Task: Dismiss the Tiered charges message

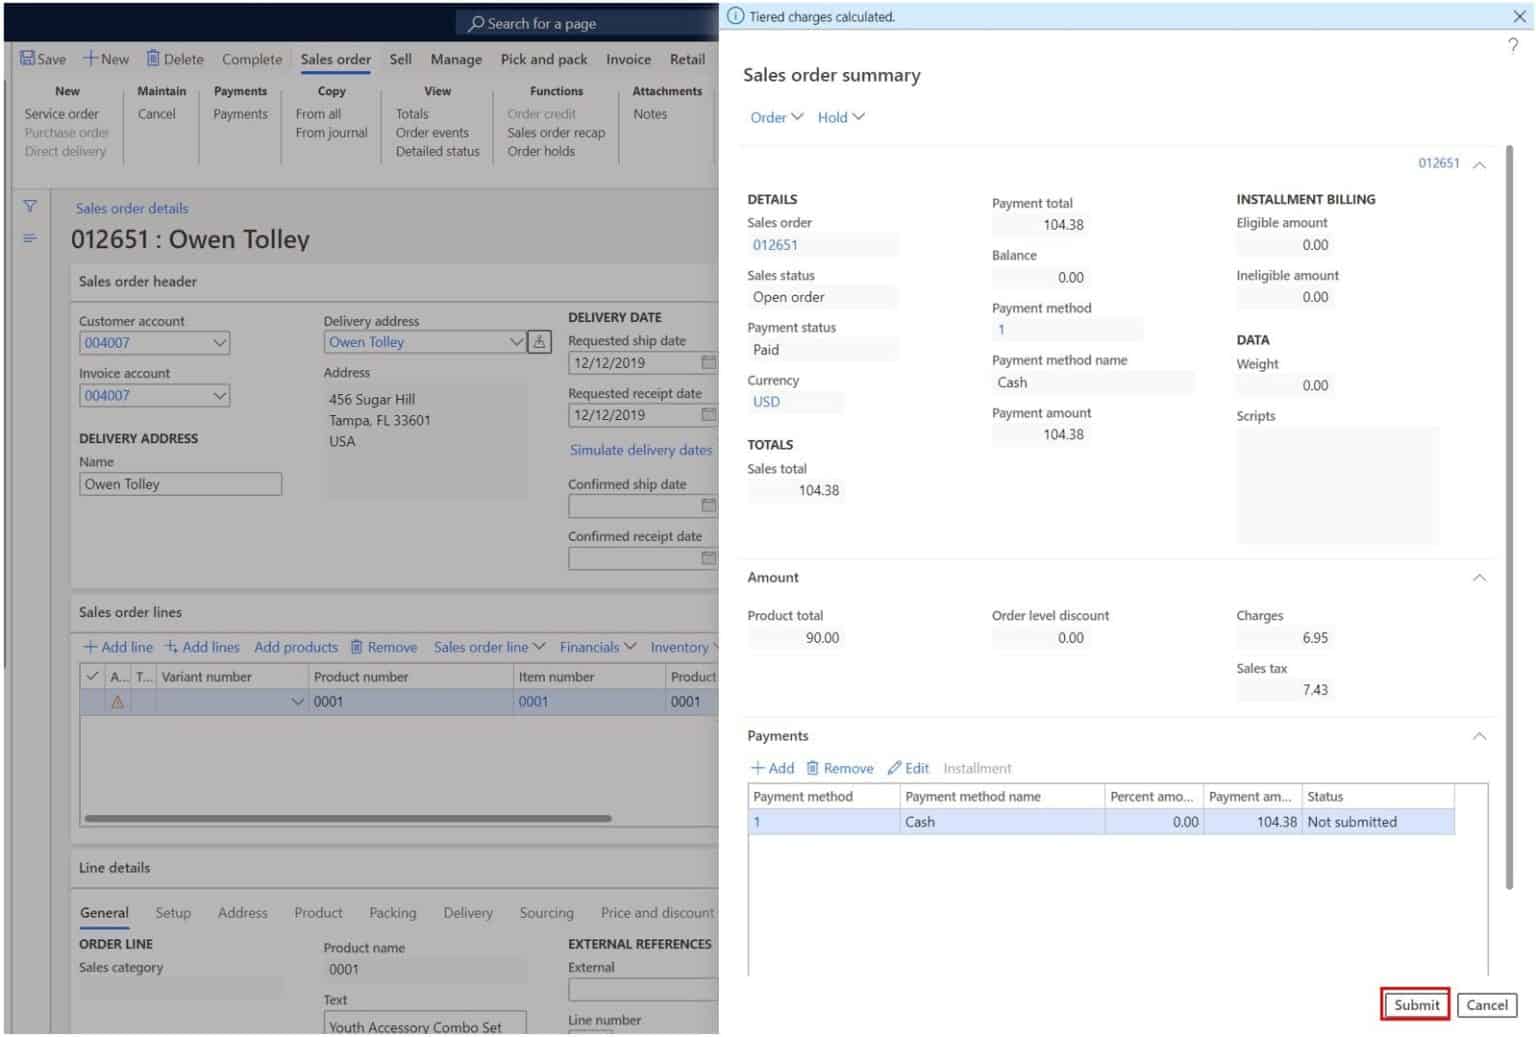Action: click(x=1519, y=16)
